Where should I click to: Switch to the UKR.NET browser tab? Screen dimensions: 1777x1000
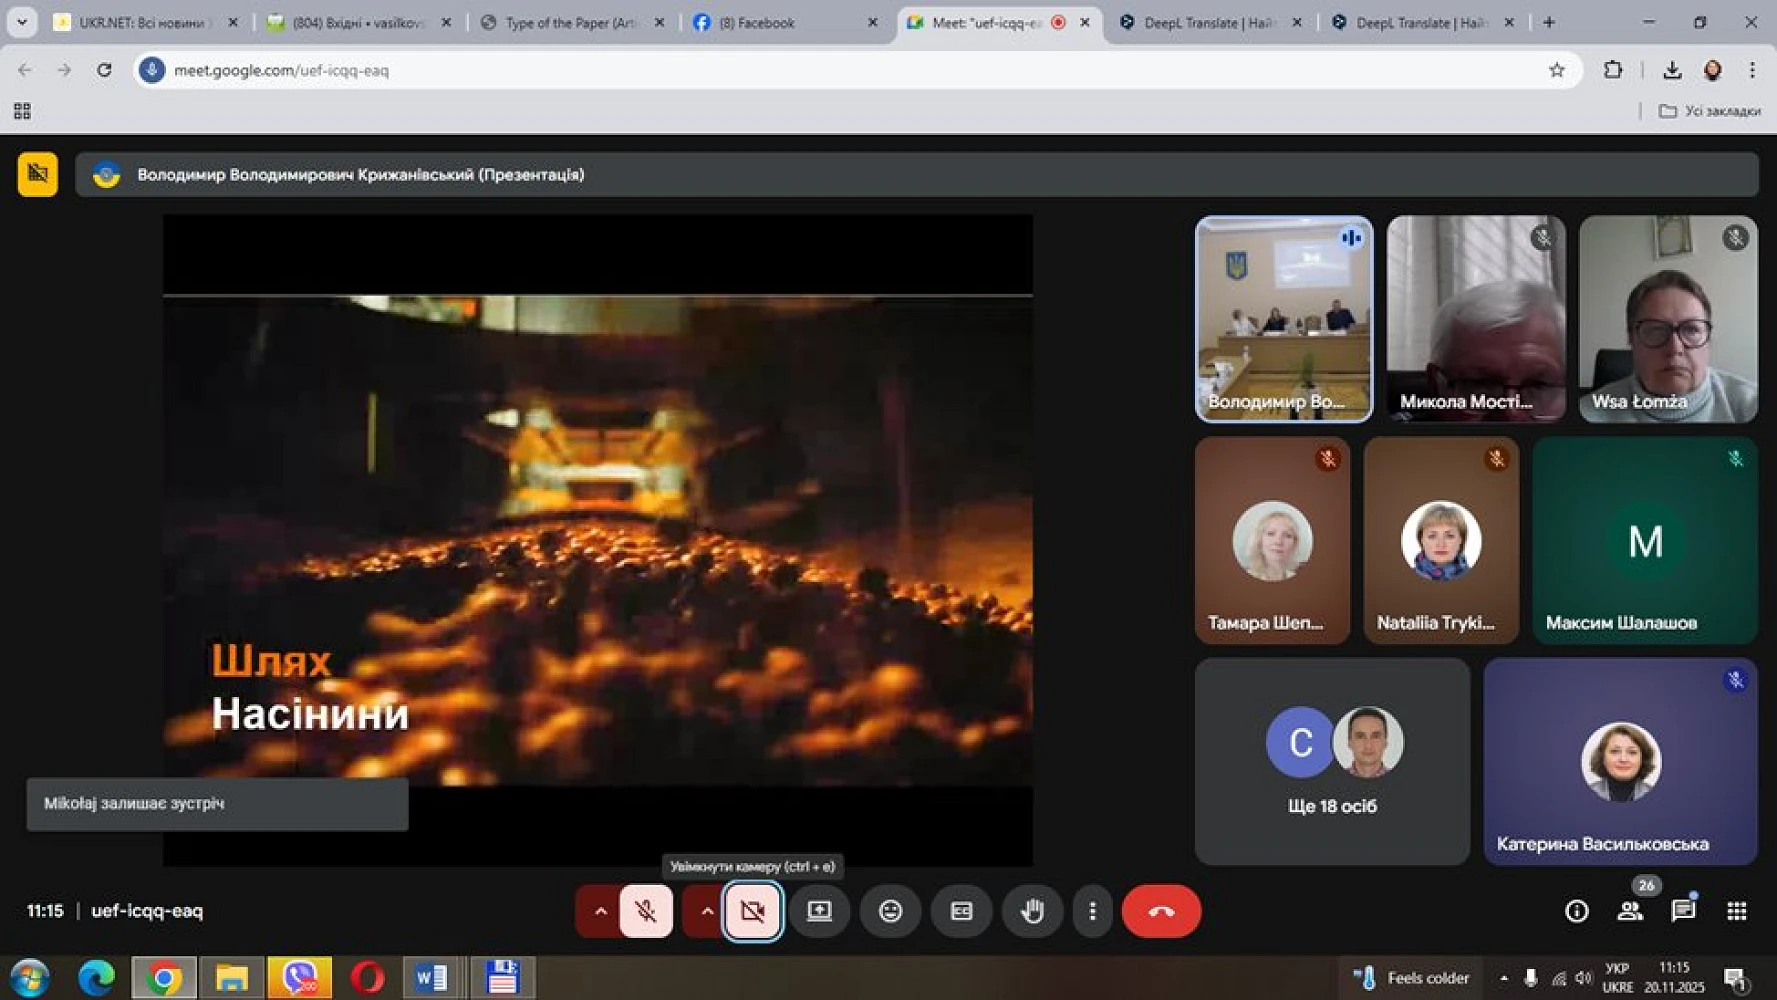[140, 22]
